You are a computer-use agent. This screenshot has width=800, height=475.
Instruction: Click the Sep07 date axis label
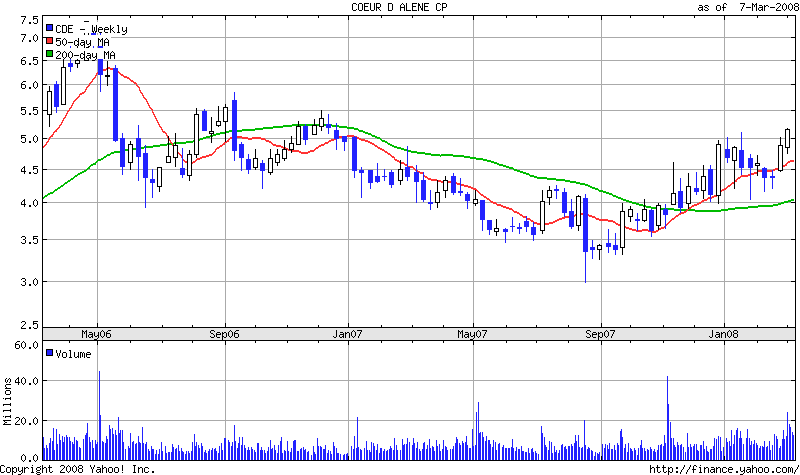[600, 334]
